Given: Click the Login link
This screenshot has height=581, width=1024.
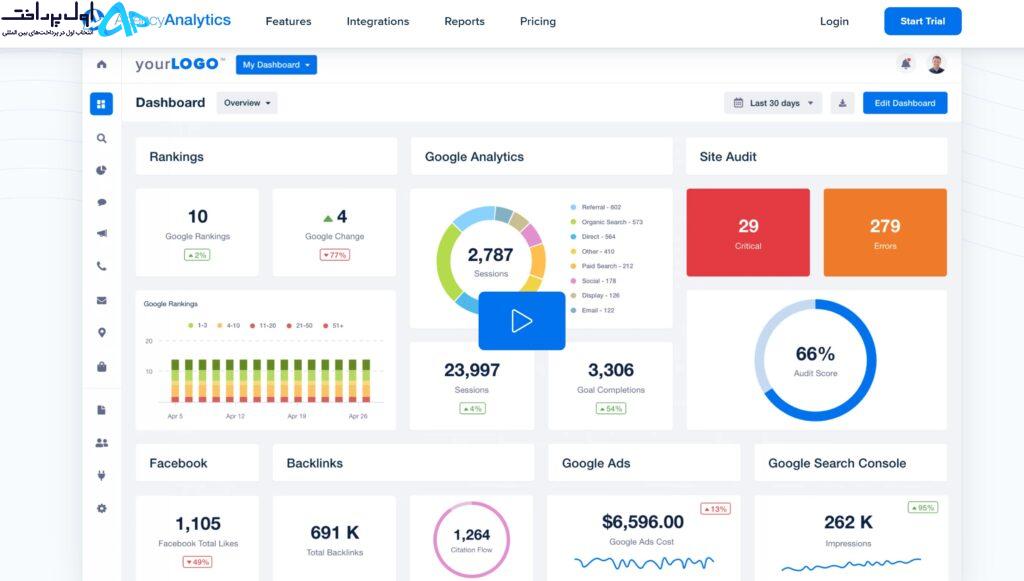Looking at the screenshot, I should [834, 22].
